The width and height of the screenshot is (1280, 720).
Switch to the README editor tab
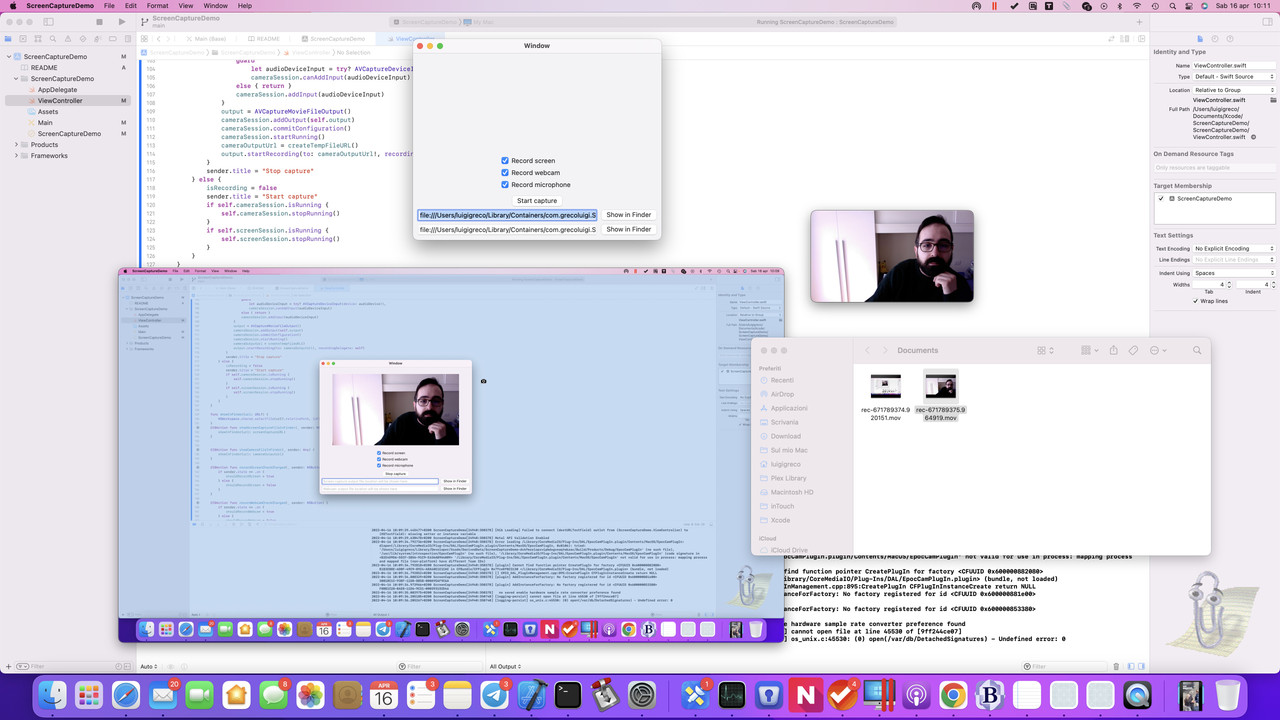click(x=265, y=39)
